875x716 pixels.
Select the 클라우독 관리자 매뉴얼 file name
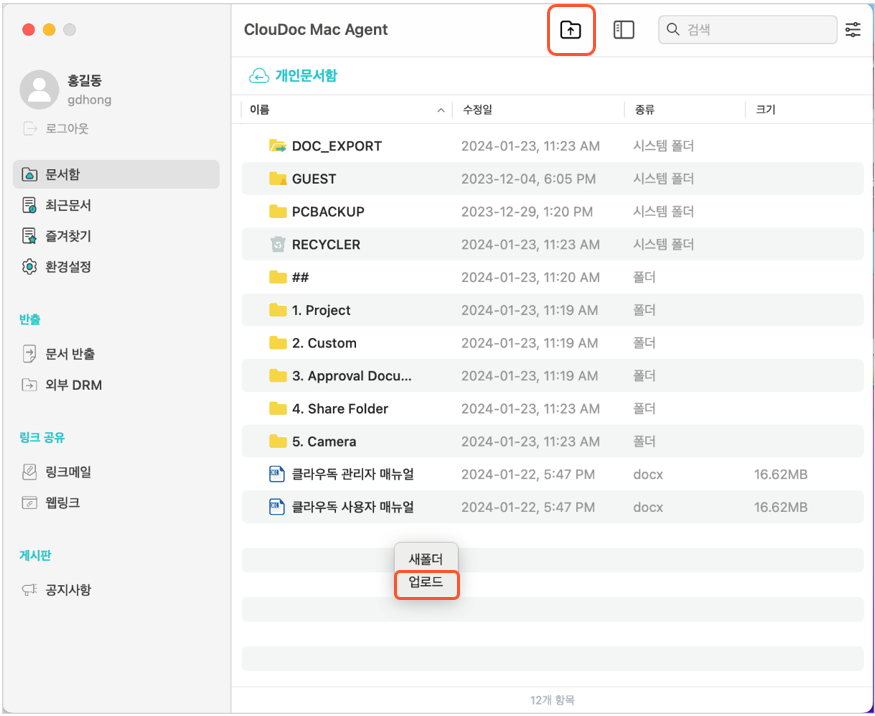353,475
